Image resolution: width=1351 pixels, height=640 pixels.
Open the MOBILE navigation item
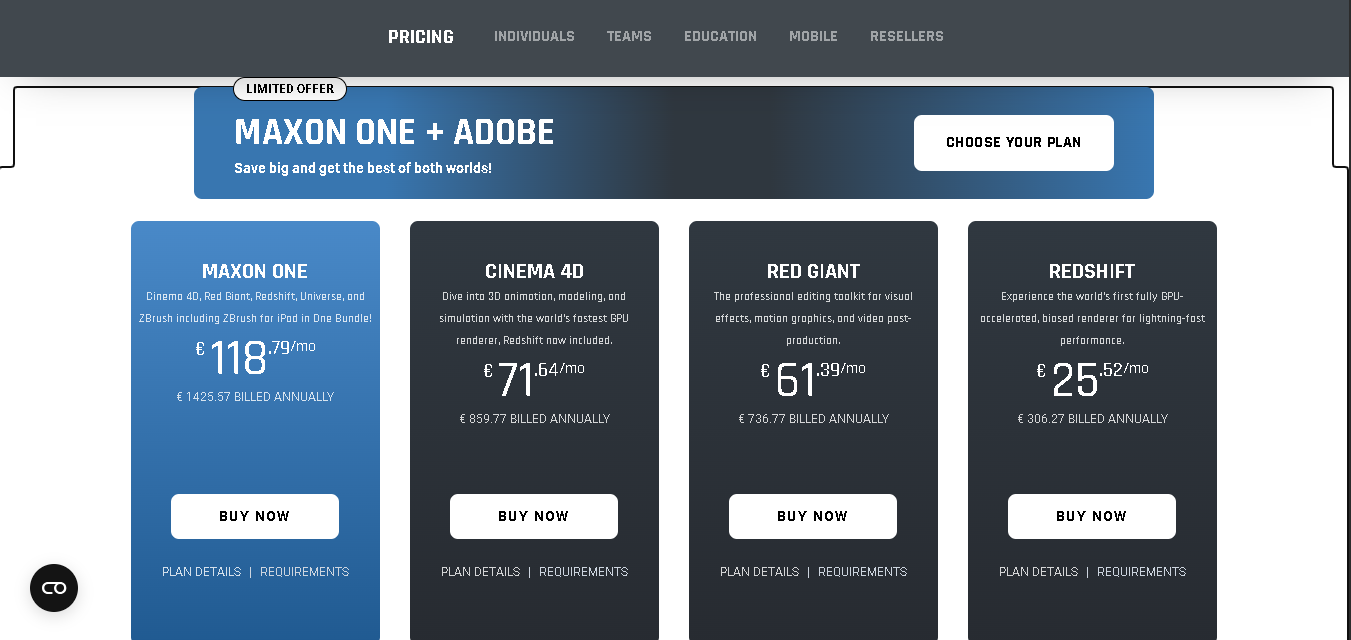coord(813,36)
